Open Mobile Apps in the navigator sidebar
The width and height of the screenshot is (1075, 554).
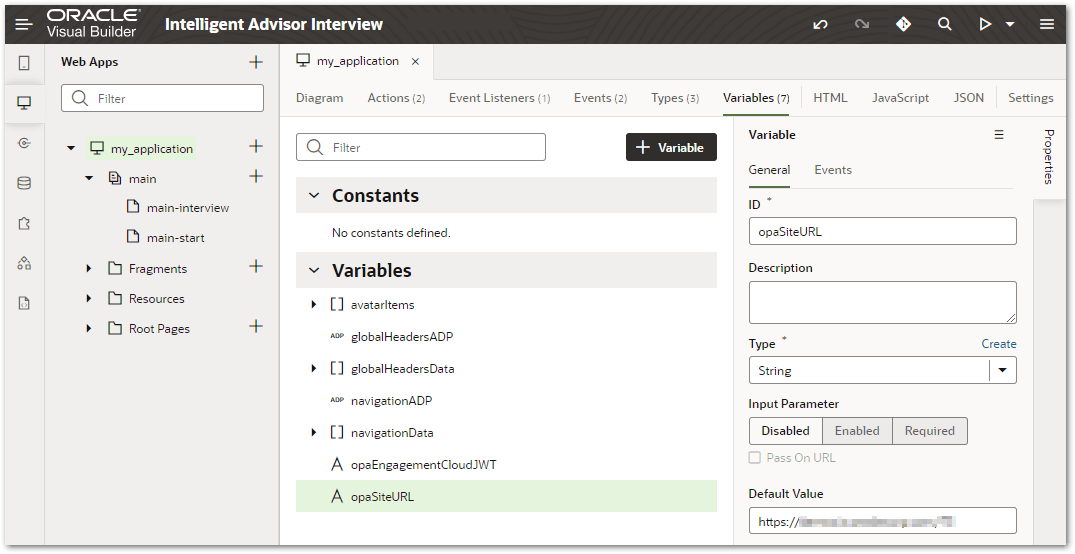click(x=24, y=63)
